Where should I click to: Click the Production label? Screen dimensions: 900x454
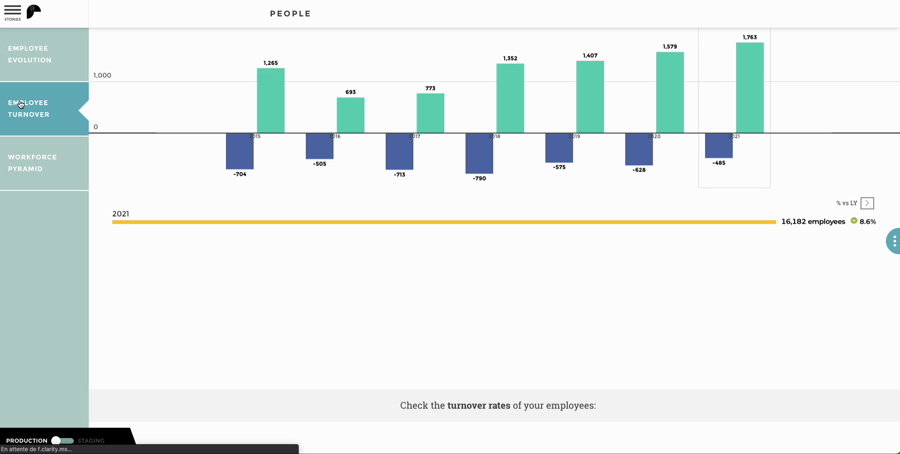coord(26,441)
